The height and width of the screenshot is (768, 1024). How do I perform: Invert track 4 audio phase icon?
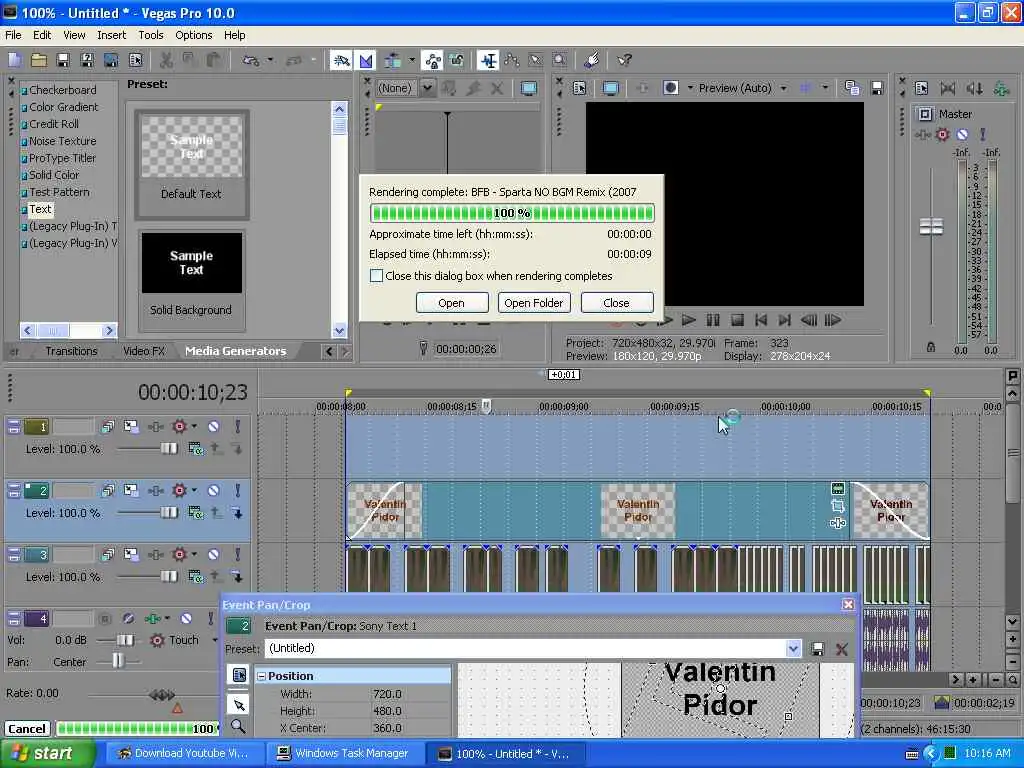(128, 618)
